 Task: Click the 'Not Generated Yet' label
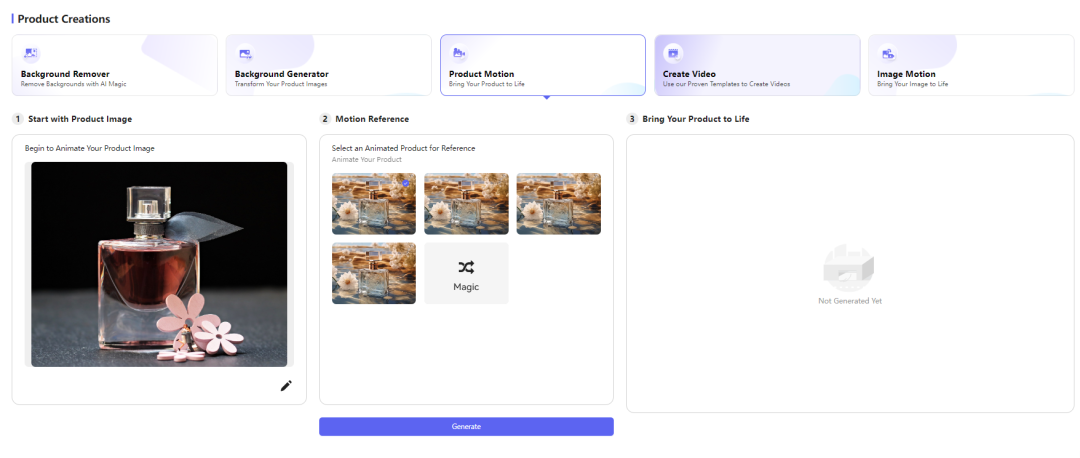click(x=850, y=301)
